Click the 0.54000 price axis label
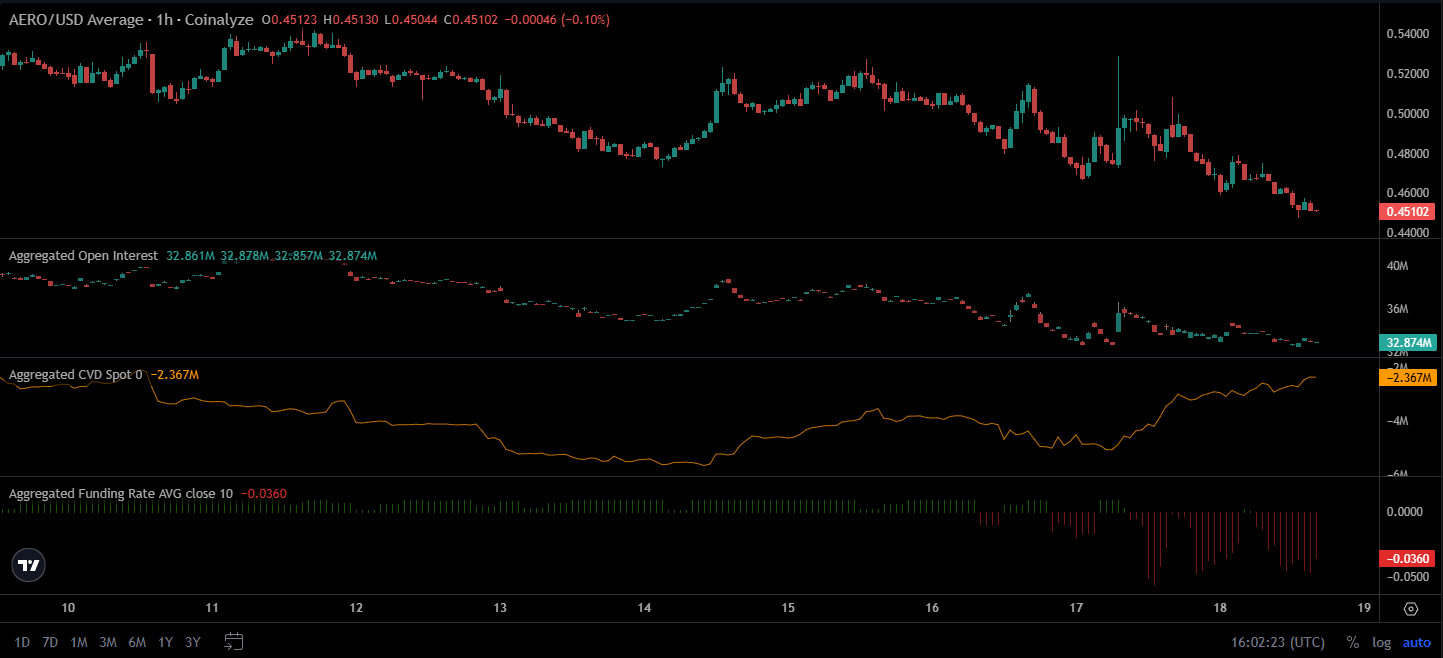The height and width of the screenshot is (658, 1443). 1410,34
